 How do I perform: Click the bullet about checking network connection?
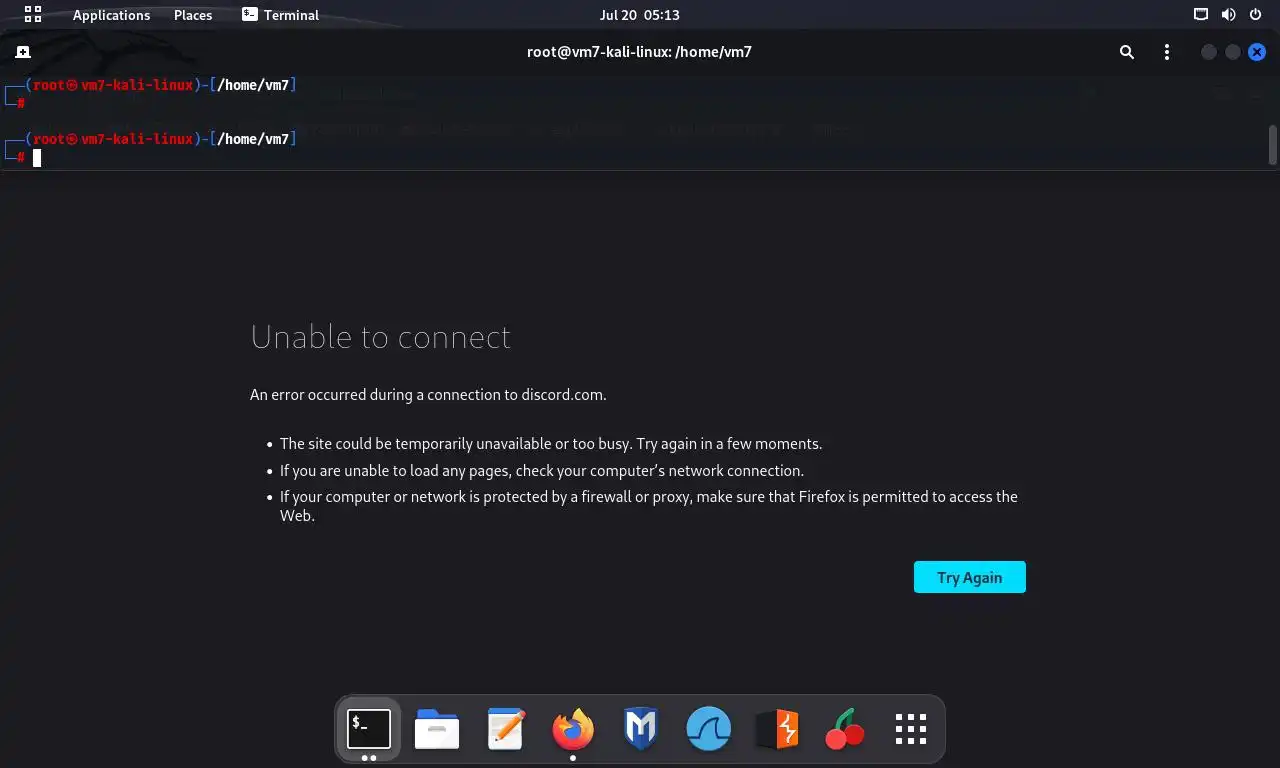[542, 470]
